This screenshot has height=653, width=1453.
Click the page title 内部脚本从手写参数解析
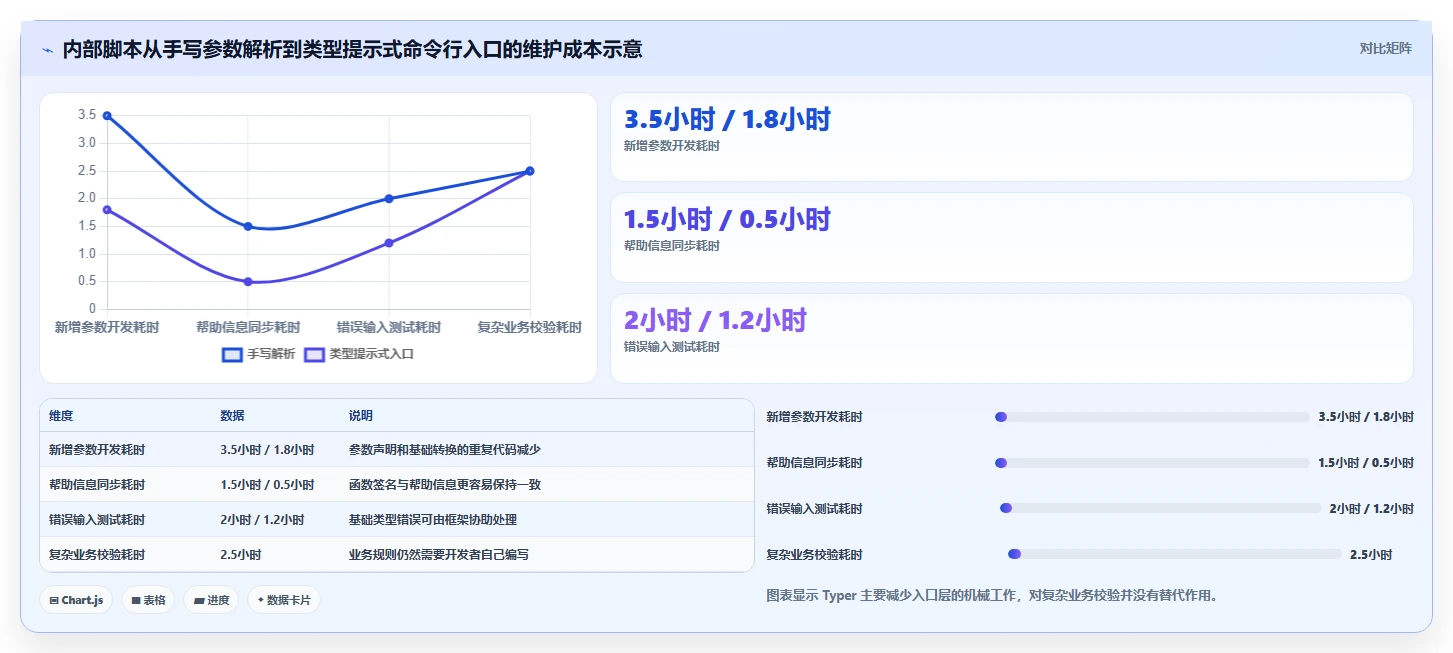[x=352, y=49]
